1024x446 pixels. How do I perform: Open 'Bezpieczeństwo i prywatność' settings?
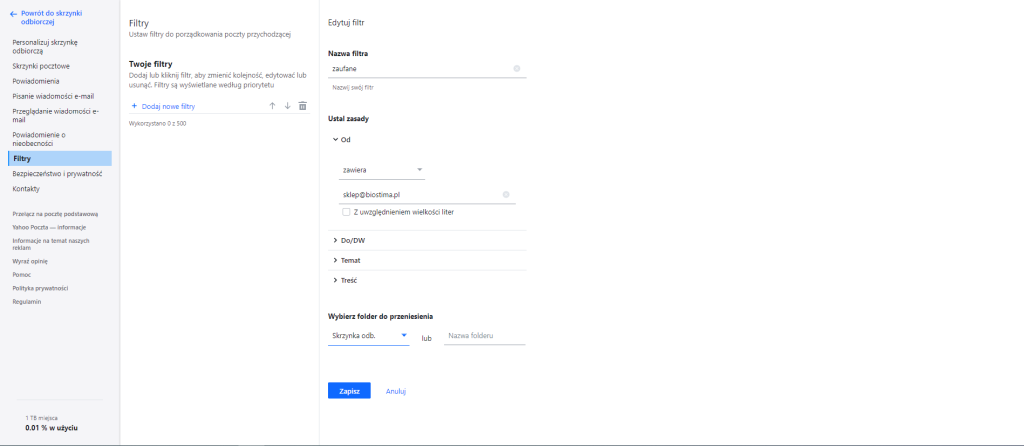(57, 174)
